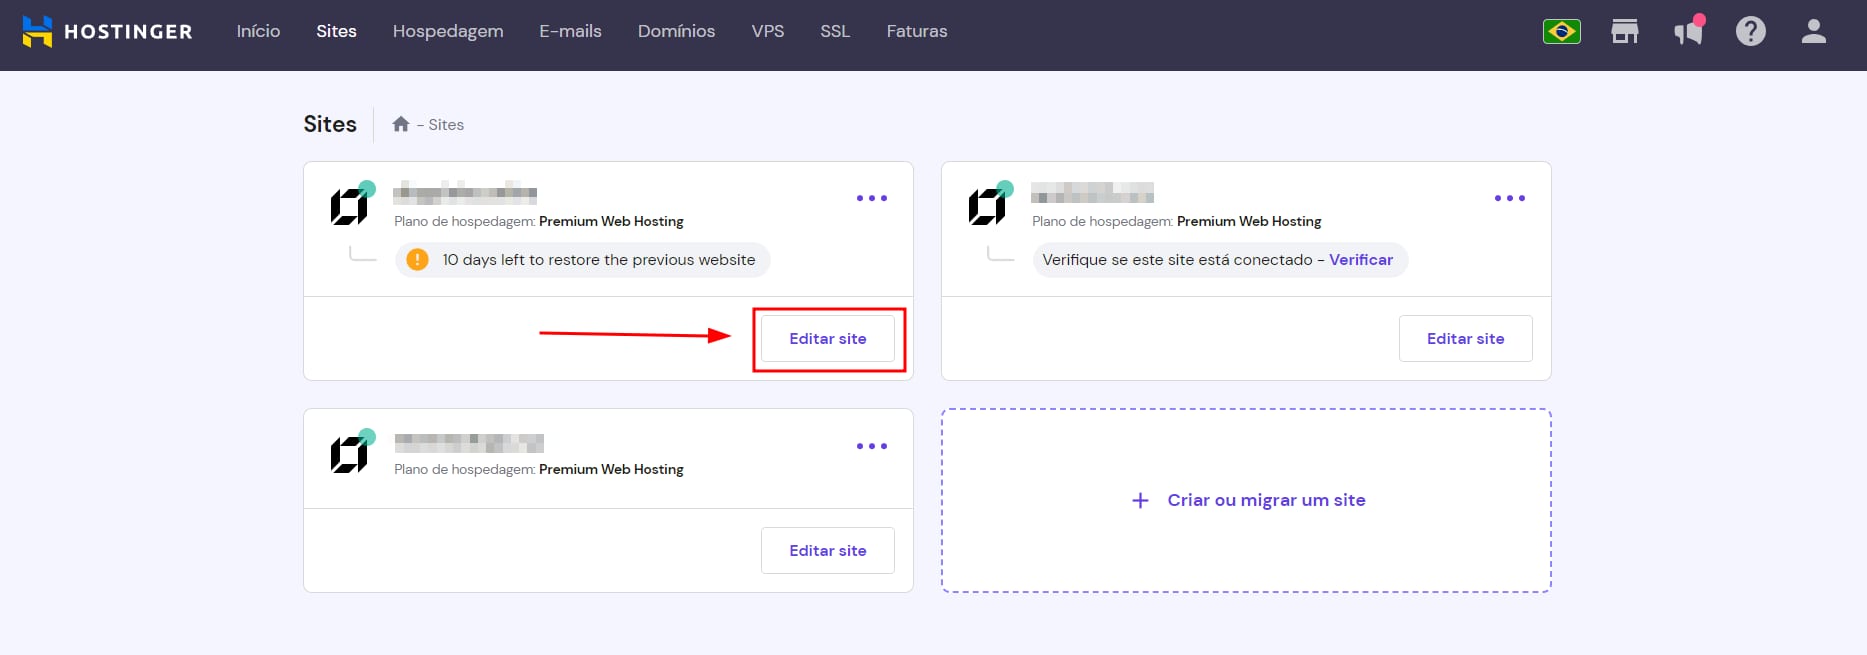Open three-dot menu on first site card
This screenshot has width=1867, height=655.
pyautogui.click(x=871, y=198)
